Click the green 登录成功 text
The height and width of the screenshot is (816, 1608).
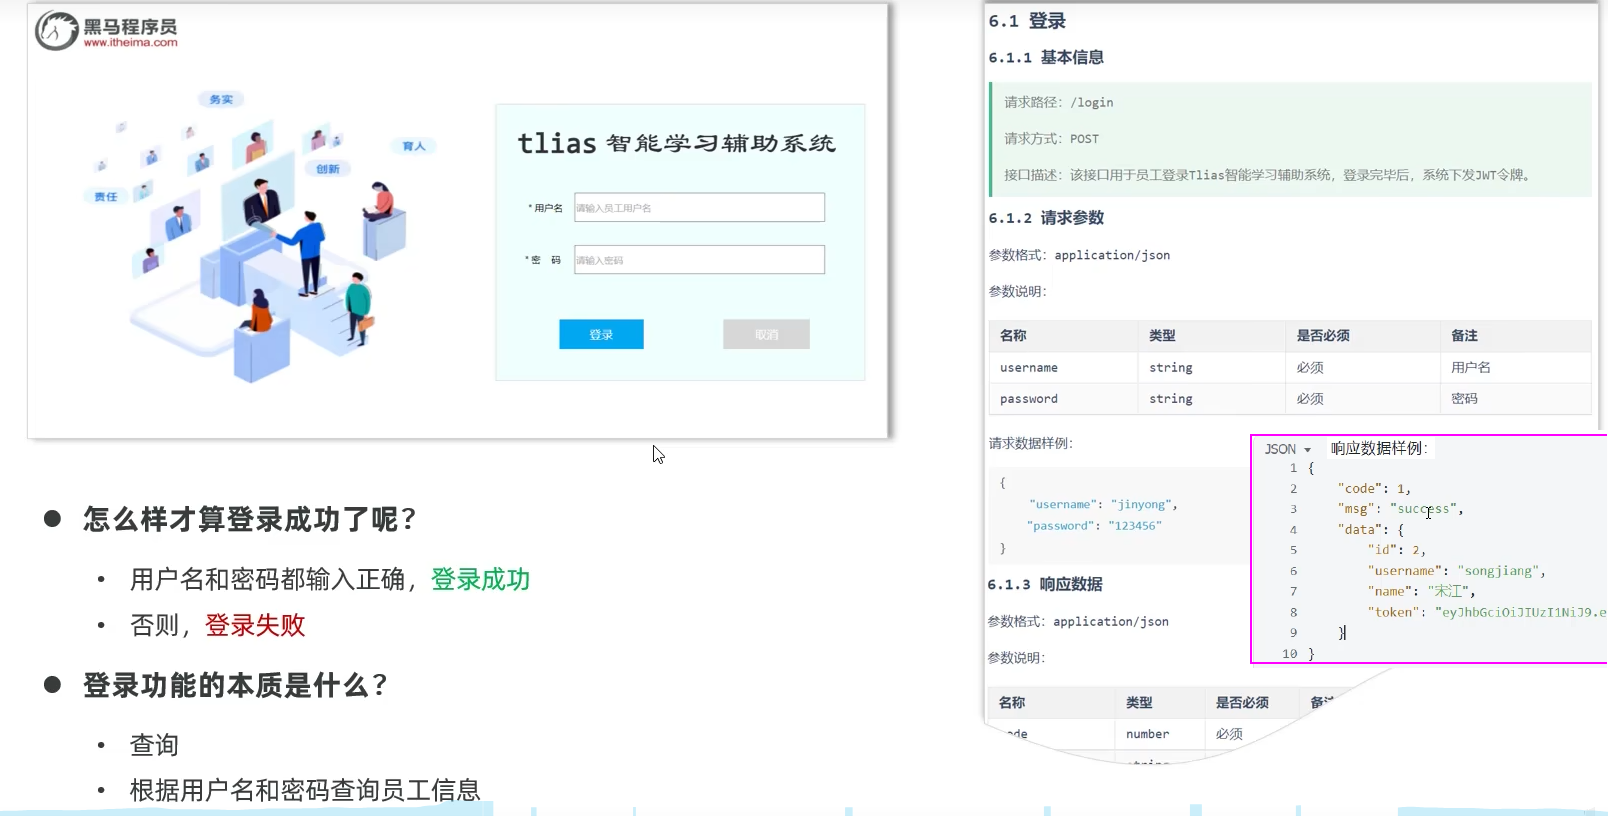[x=480, y=580]
